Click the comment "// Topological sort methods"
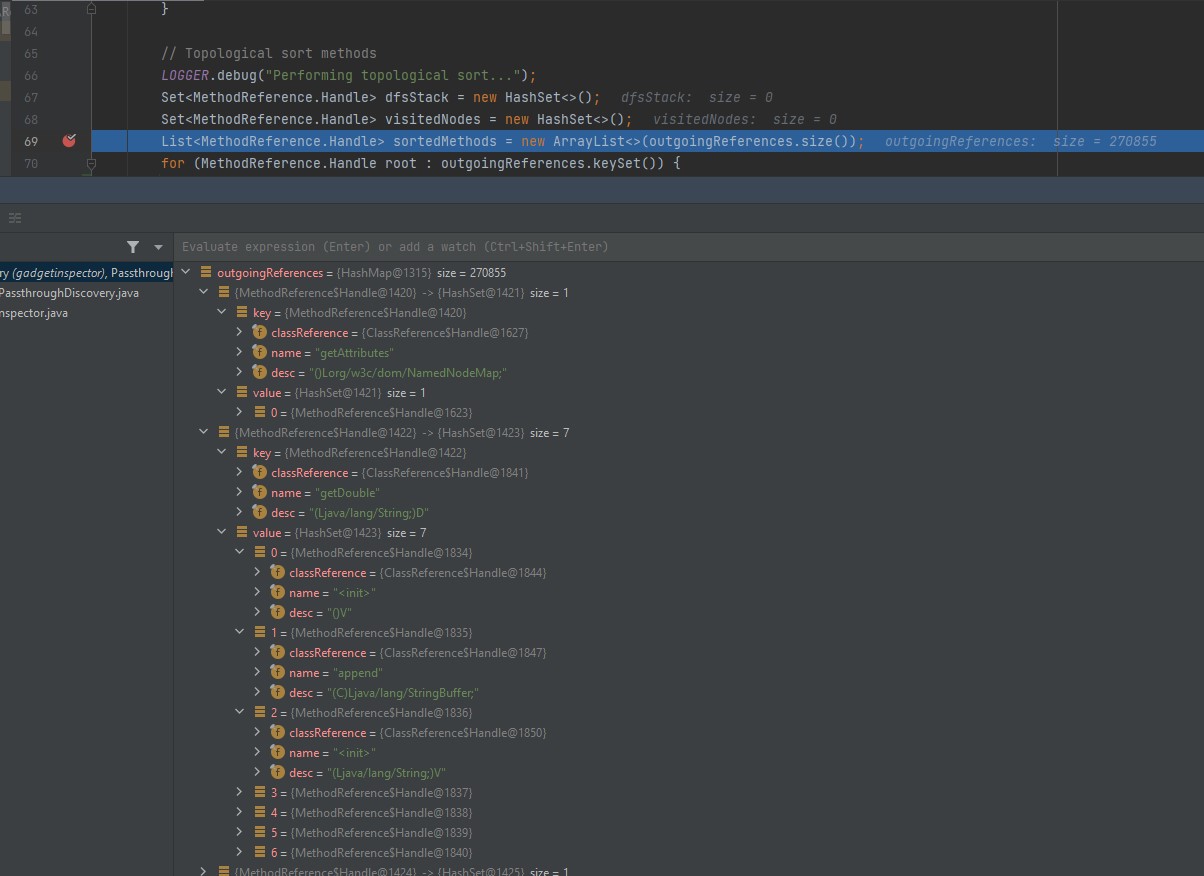Viewport: 1204px width, 876px height. (x=269, y=53)
